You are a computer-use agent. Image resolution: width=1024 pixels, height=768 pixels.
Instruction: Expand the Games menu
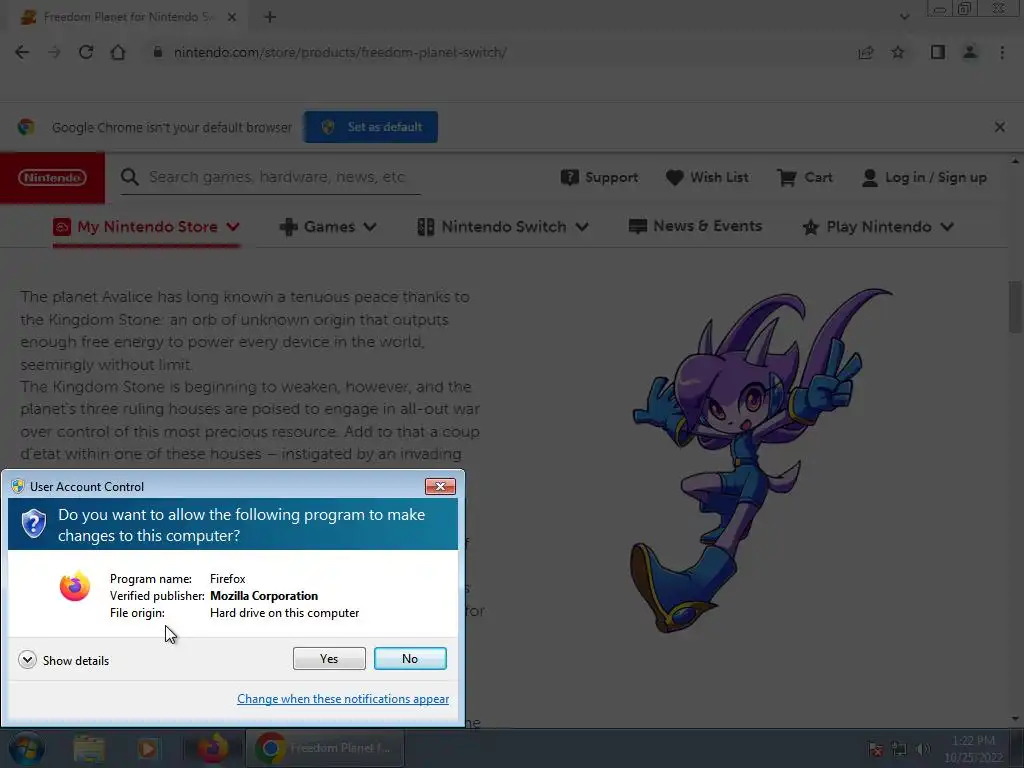coord(328,227)
